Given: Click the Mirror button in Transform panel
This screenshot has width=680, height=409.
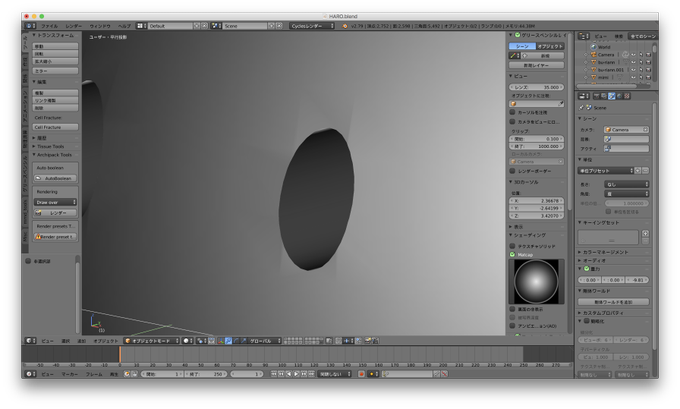Looking at the screenshot, I should pos(56,71).
